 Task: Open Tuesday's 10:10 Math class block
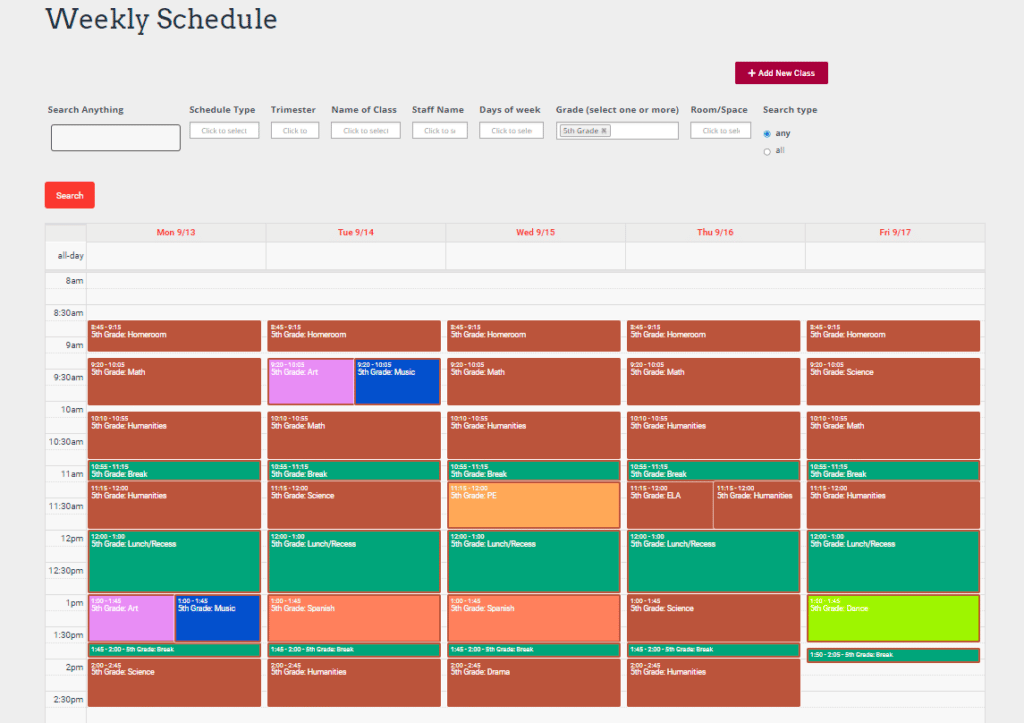[x=354, y=435]
